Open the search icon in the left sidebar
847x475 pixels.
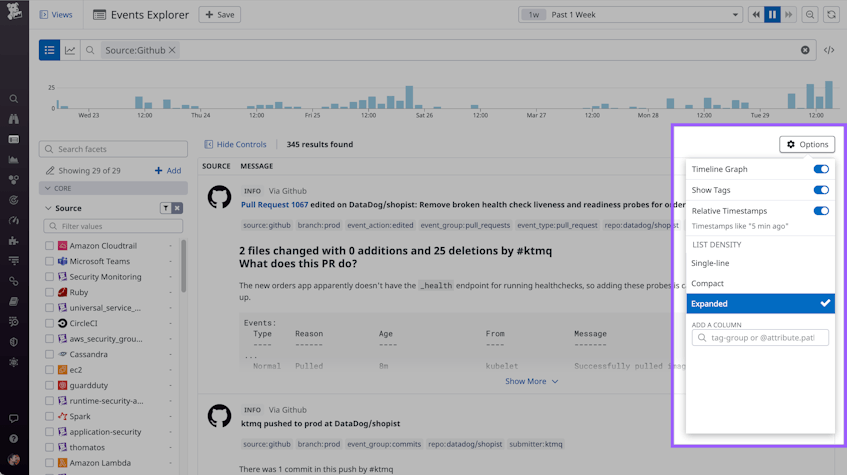point(14,99)
